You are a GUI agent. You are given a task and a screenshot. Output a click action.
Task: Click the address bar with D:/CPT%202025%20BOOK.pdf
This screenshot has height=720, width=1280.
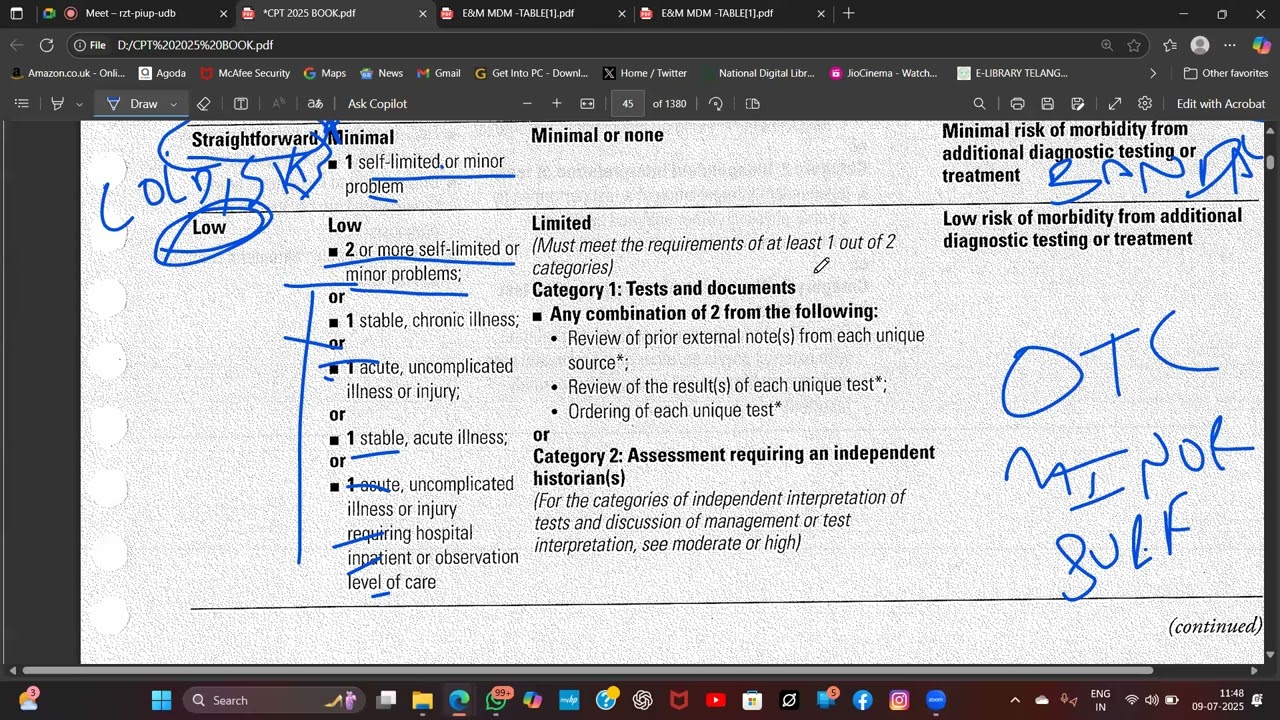pyautogui.click(x=194, y=45)
